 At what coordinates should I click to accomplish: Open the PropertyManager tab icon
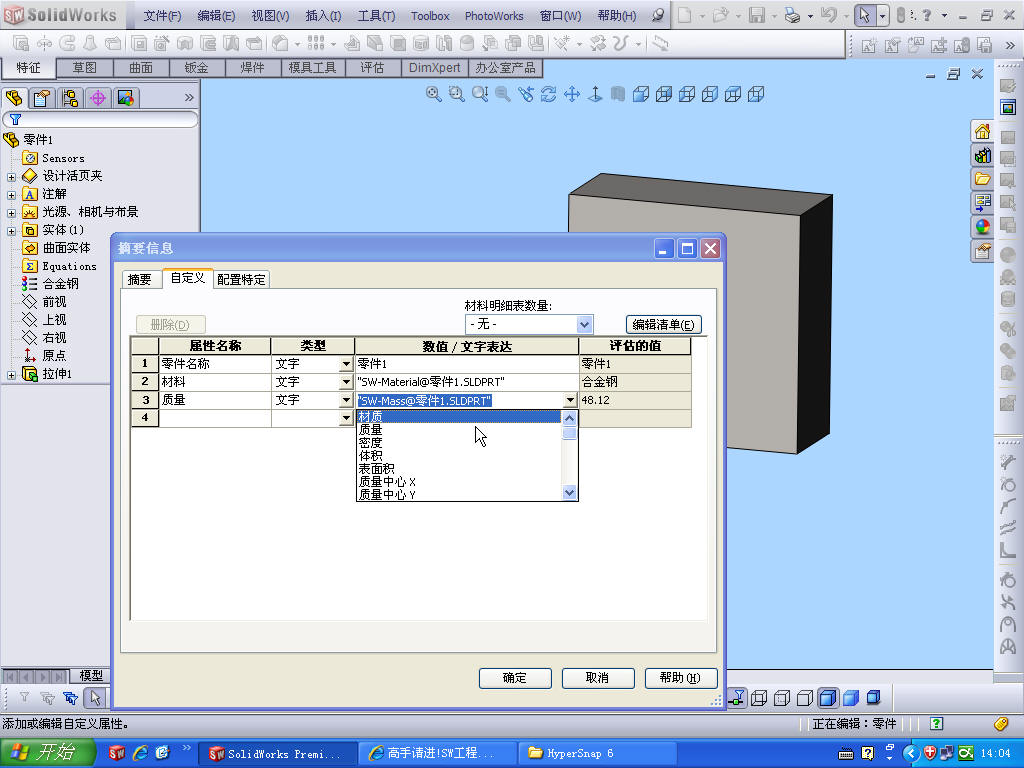(42, 98)
